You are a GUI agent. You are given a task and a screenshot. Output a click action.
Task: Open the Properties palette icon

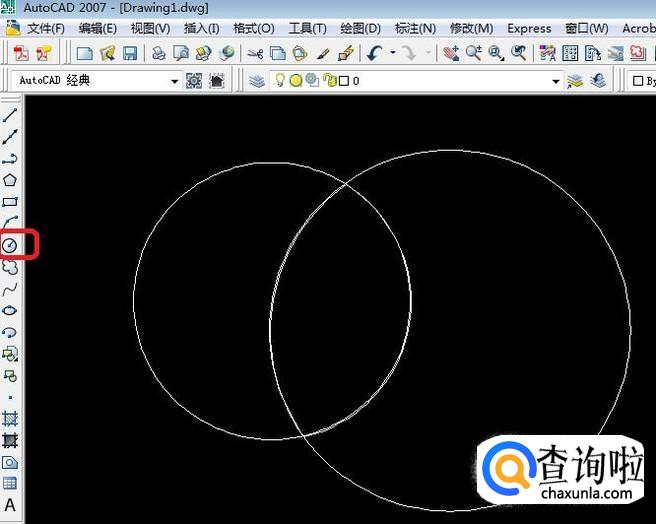click(x=547, y=54)
